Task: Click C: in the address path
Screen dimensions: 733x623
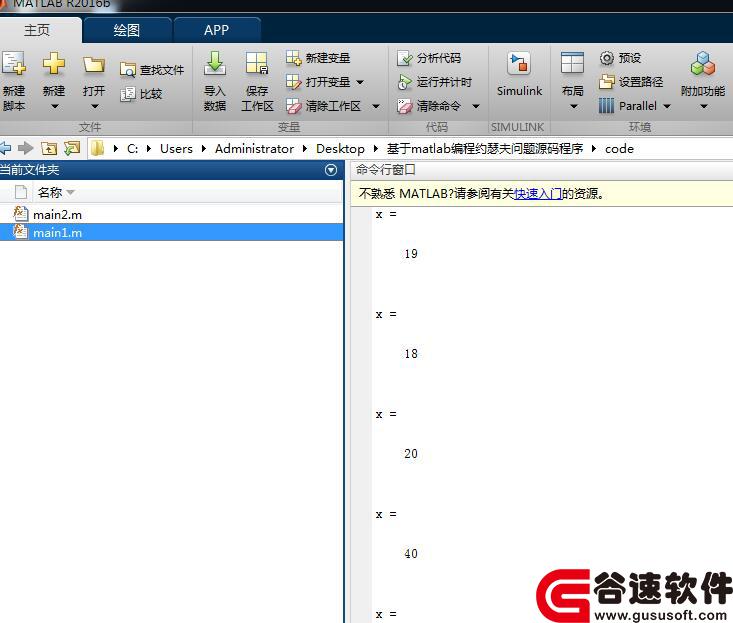Action: (132, 149)
